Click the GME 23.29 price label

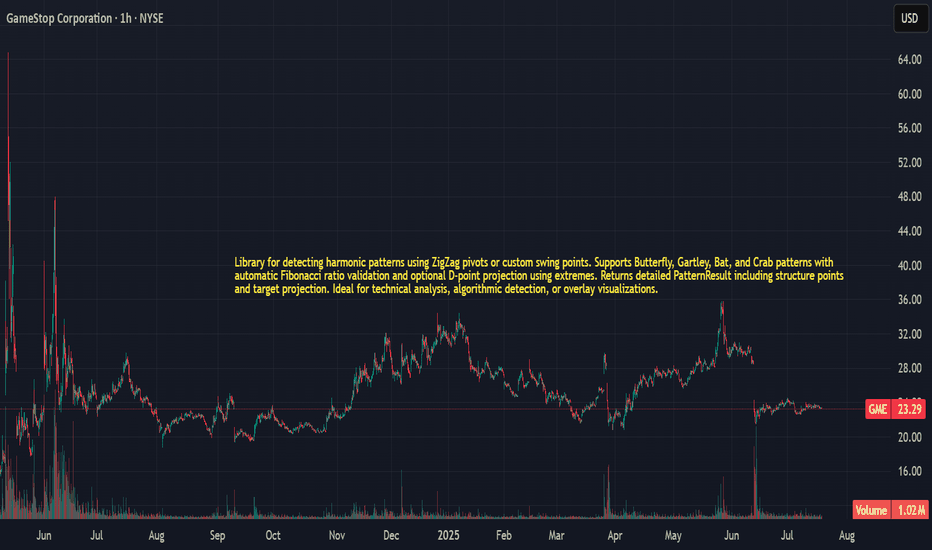[895, 409]
